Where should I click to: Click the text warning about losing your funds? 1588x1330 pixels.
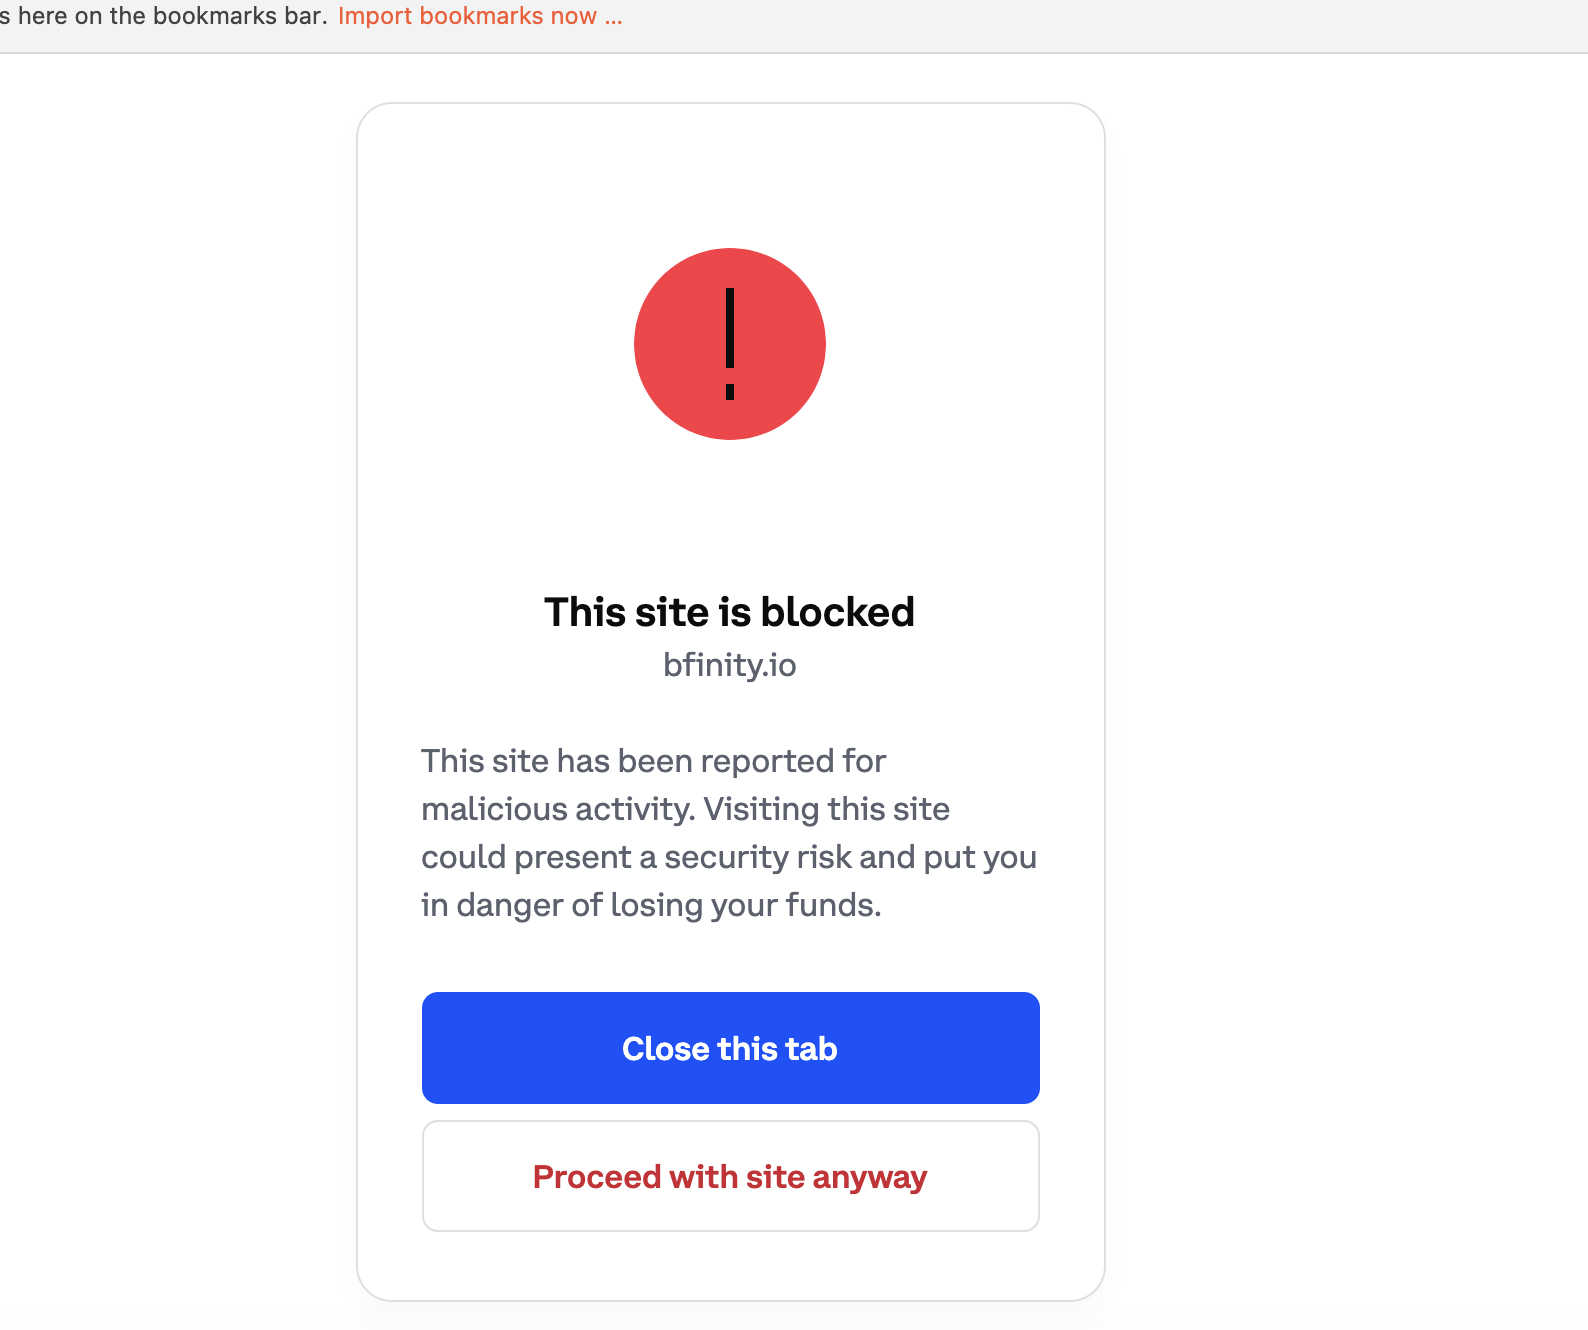point(650,904)
